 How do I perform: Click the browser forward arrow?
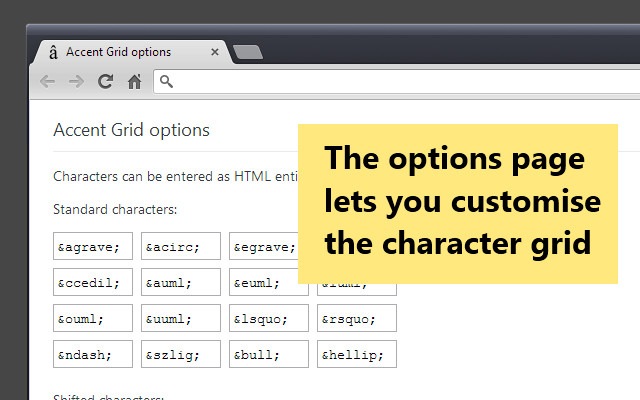76,82
